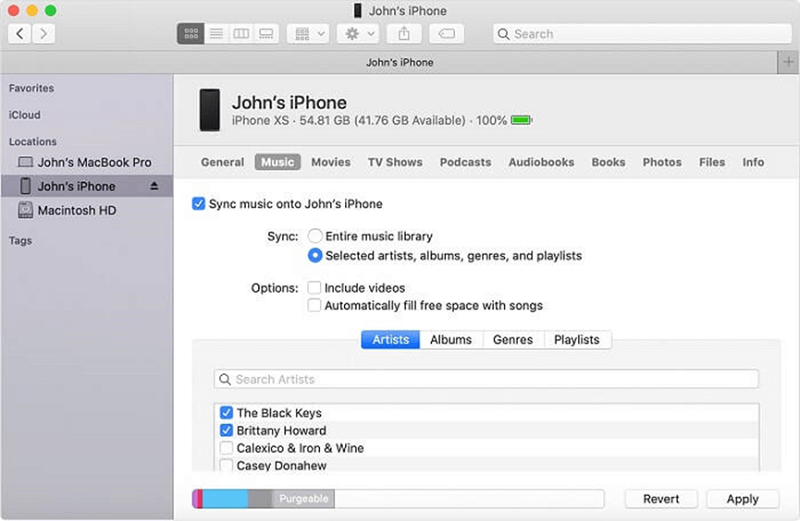Select the Entire music library option
800x521 pixels.
pyautogui.click(x=315, y=236)
